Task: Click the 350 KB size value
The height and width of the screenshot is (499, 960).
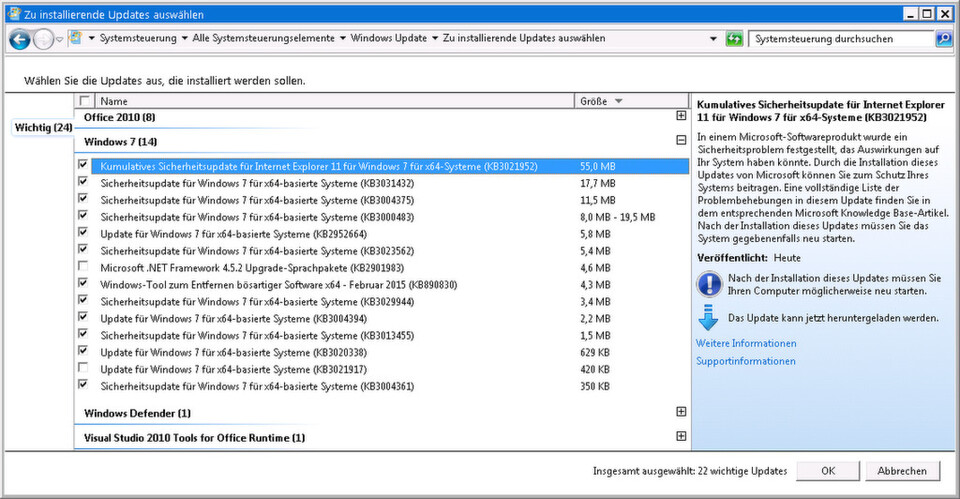Action: pyautogui.click(x=594, y=386)
